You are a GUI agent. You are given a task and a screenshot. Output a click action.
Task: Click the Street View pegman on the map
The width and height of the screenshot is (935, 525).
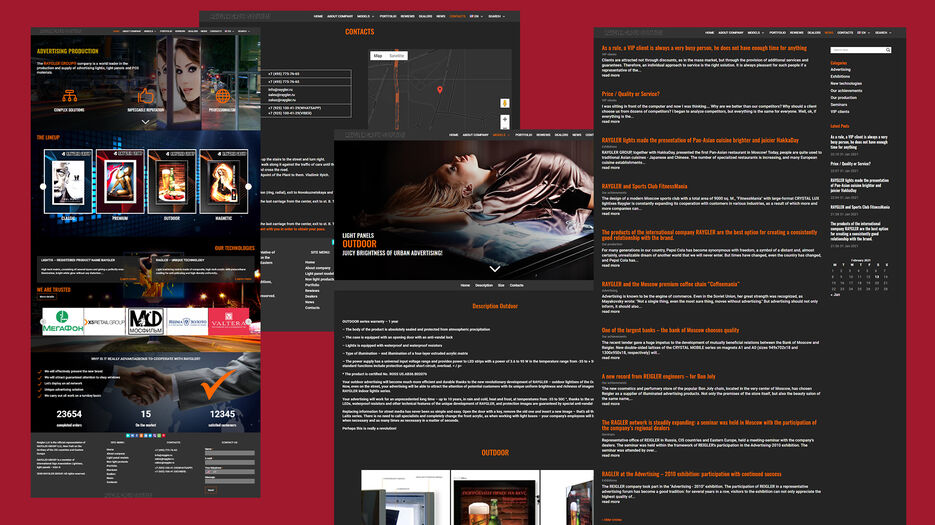[x=504, y=103]
